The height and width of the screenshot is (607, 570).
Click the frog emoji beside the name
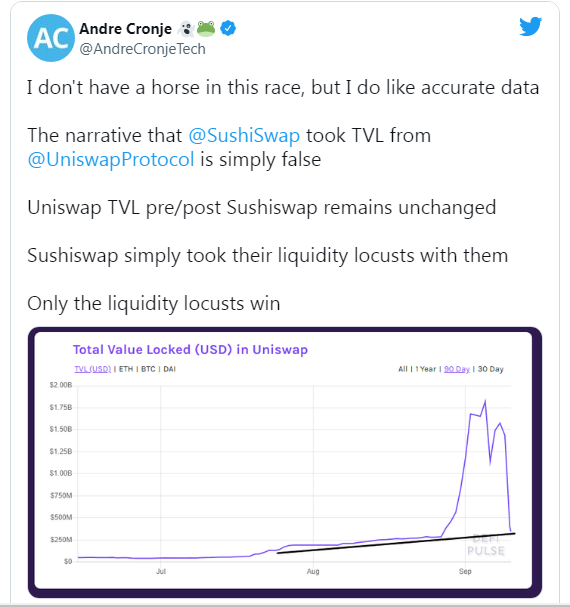[206, 29]
